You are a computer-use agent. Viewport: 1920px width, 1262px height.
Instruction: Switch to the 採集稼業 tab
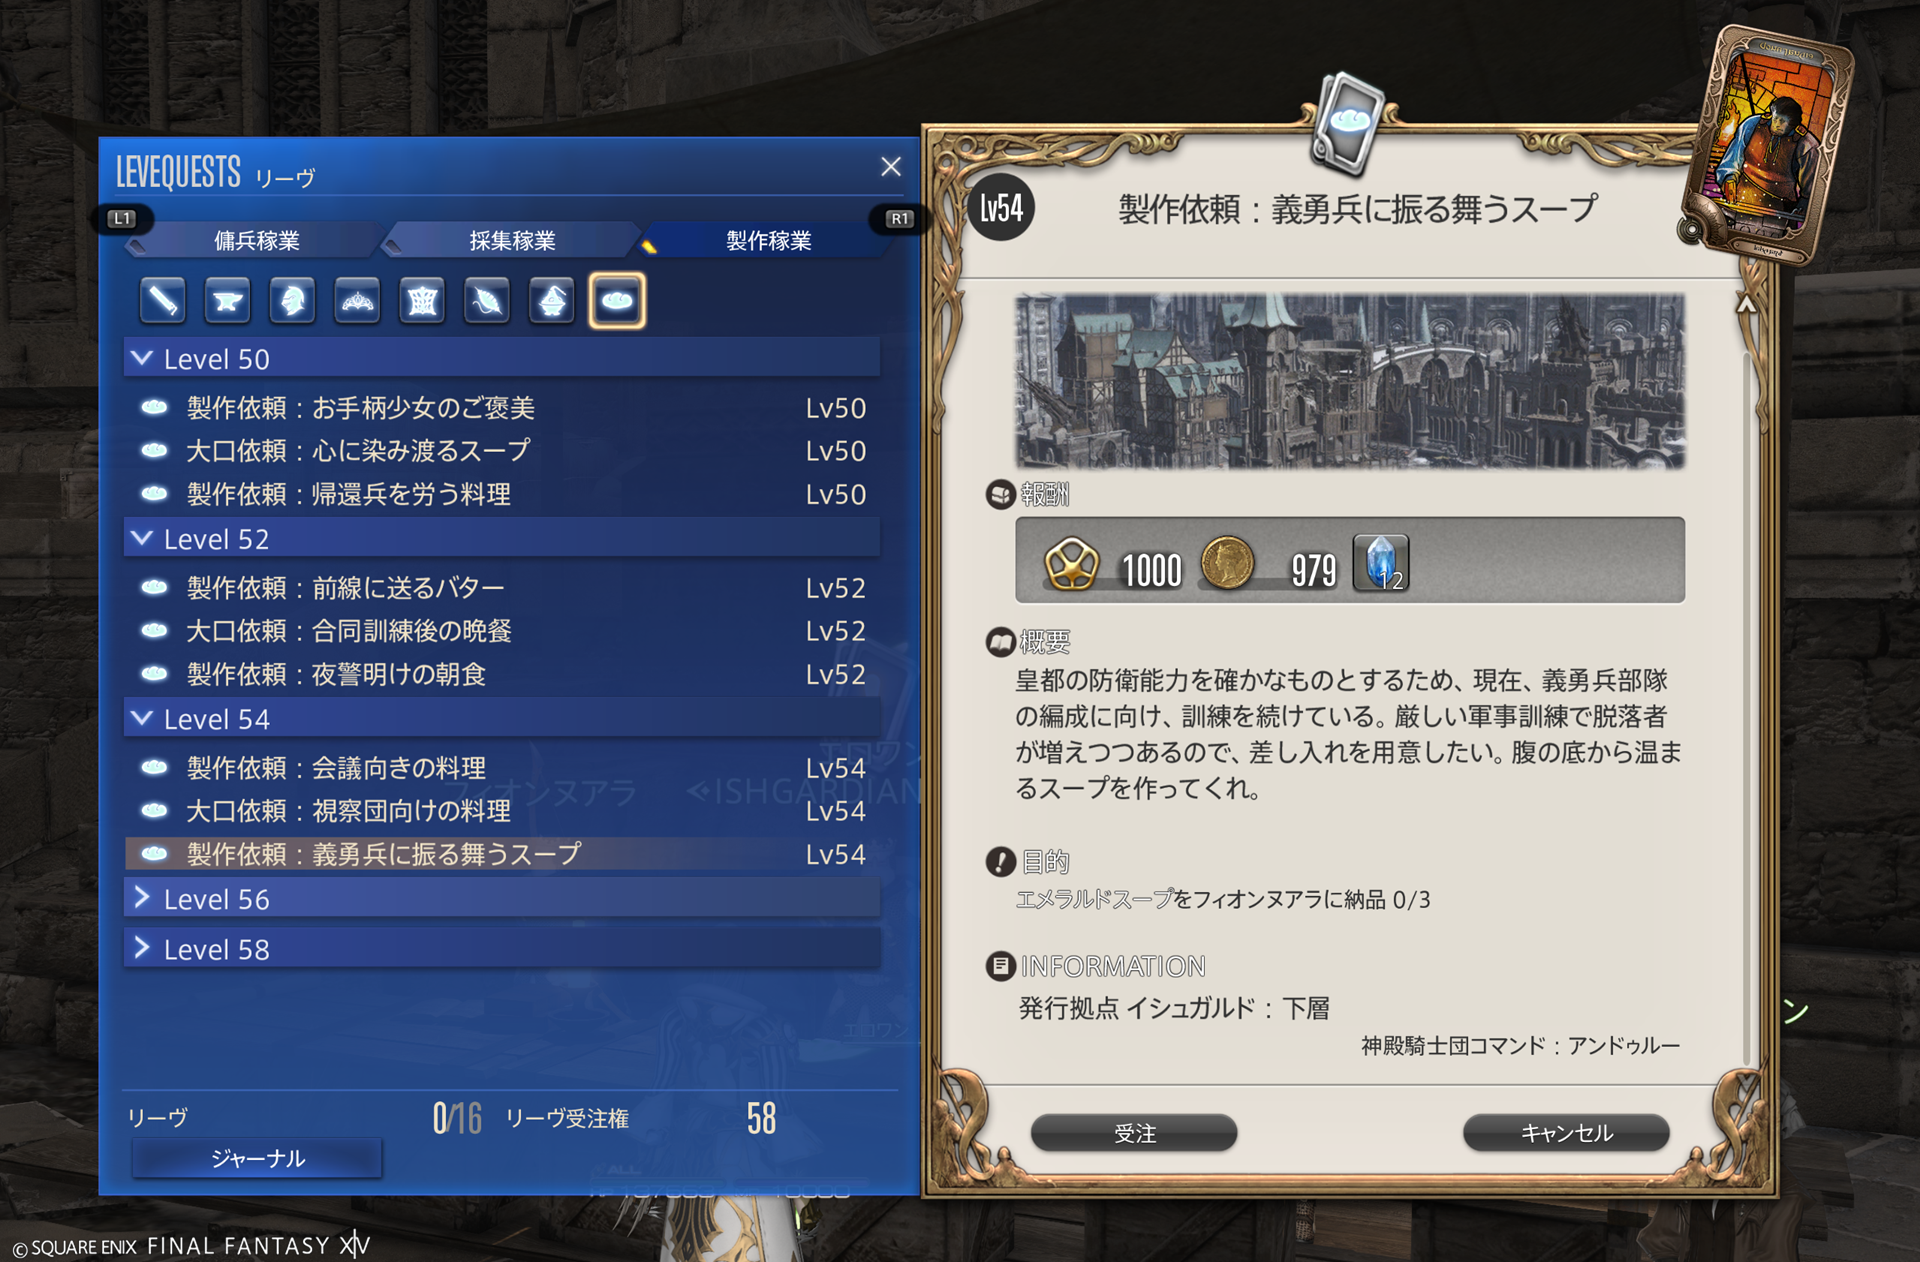512,240
